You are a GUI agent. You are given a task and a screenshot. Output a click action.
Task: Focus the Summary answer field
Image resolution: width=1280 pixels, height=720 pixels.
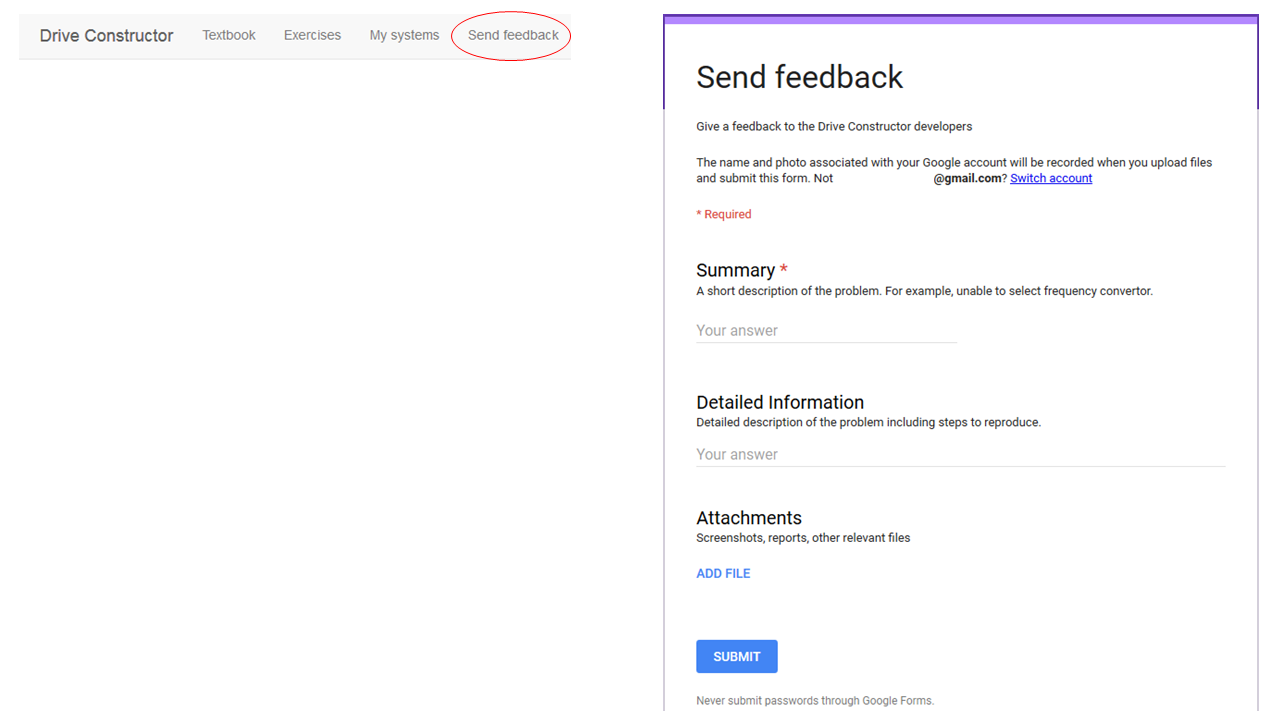pyautogui.click(x=826, y=331)
